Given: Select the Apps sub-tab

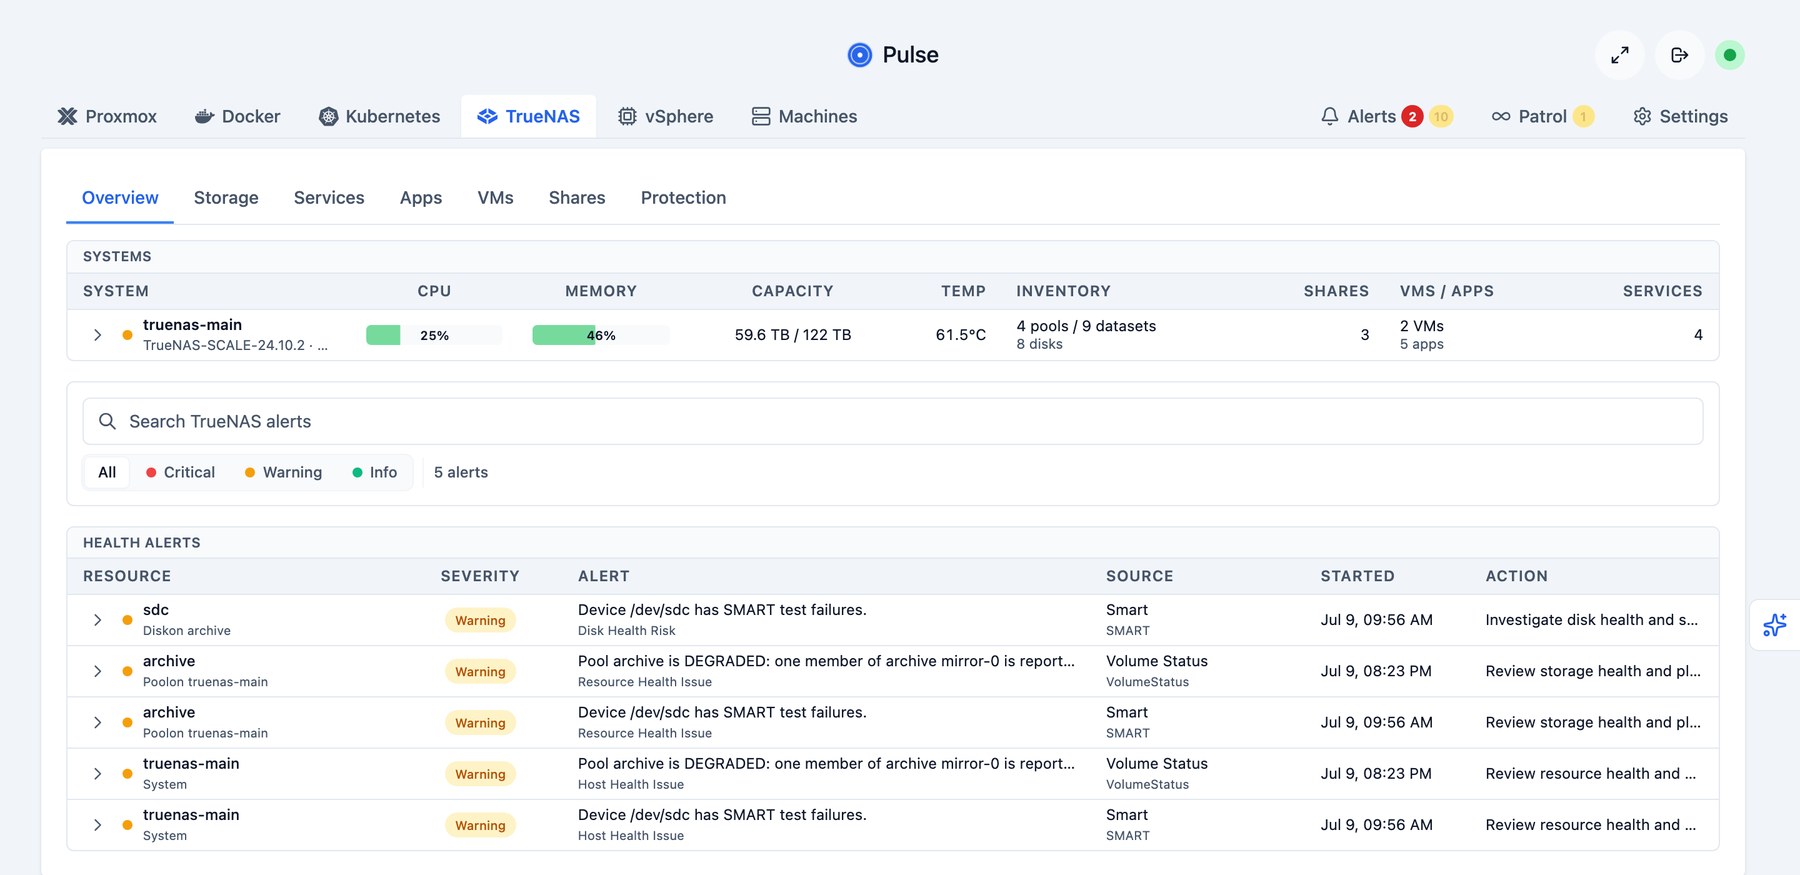Looking at the screenshot, I should 421,198.
